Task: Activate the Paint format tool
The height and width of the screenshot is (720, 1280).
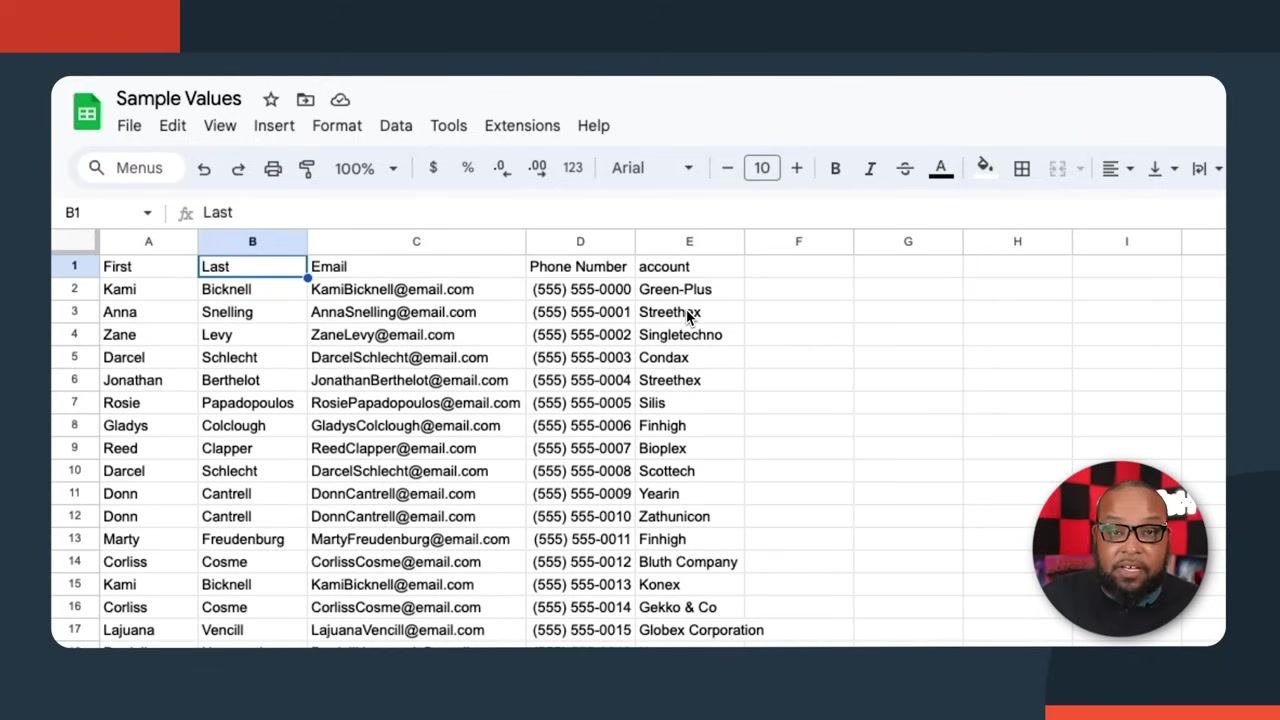Action: pyautogui.click(x=307, y=169)
